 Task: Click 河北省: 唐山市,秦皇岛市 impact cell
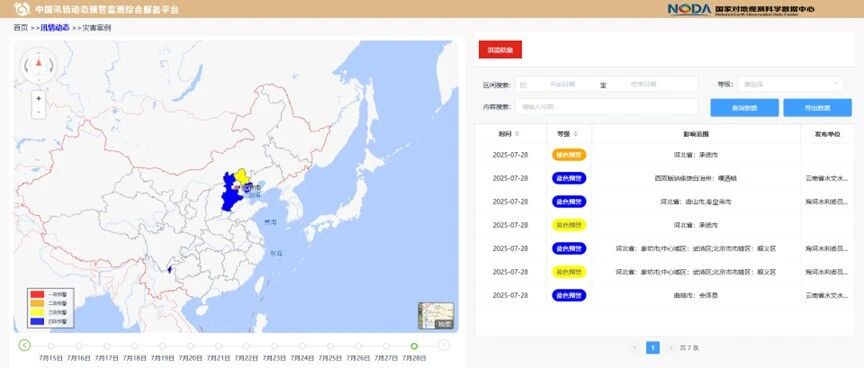pyautogui.click(x=695, y=202)
